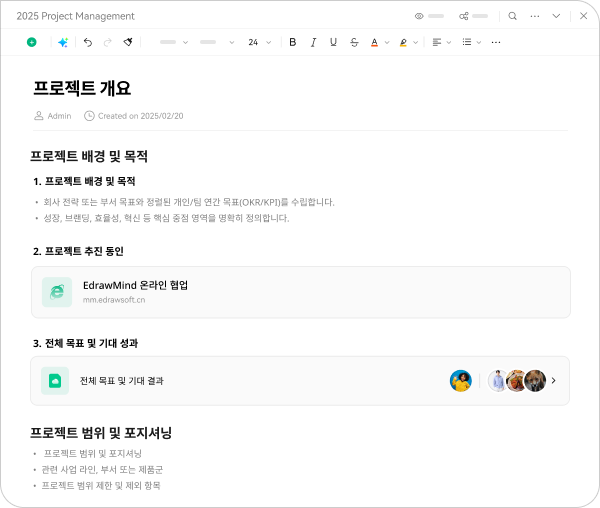Click the 프로젝트 개요 document title
600x508 pixels.
pyautogui.click(x=82, y=88)
